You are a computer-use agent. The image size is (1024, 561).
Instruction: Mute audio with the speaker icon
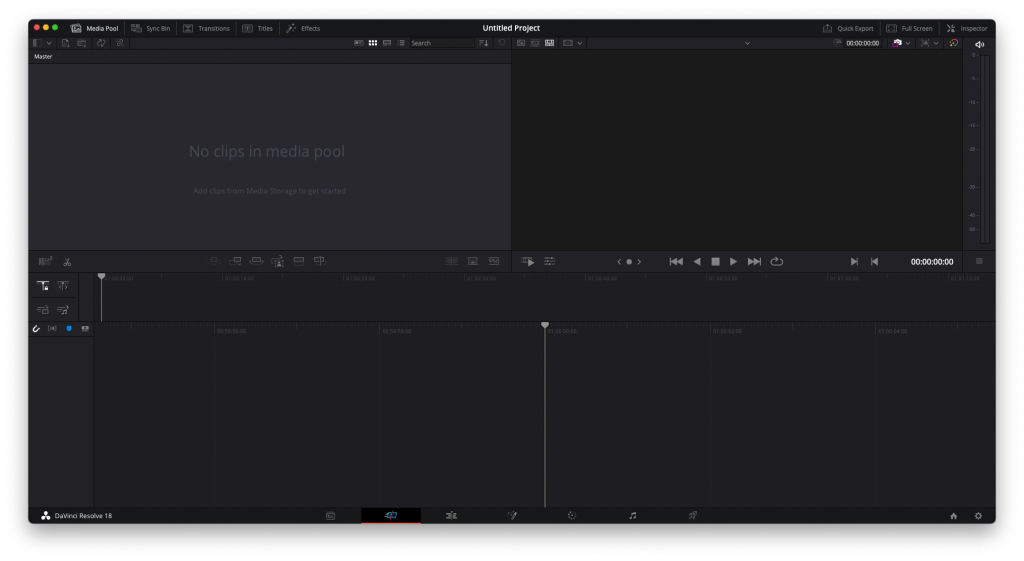(980, 44)
